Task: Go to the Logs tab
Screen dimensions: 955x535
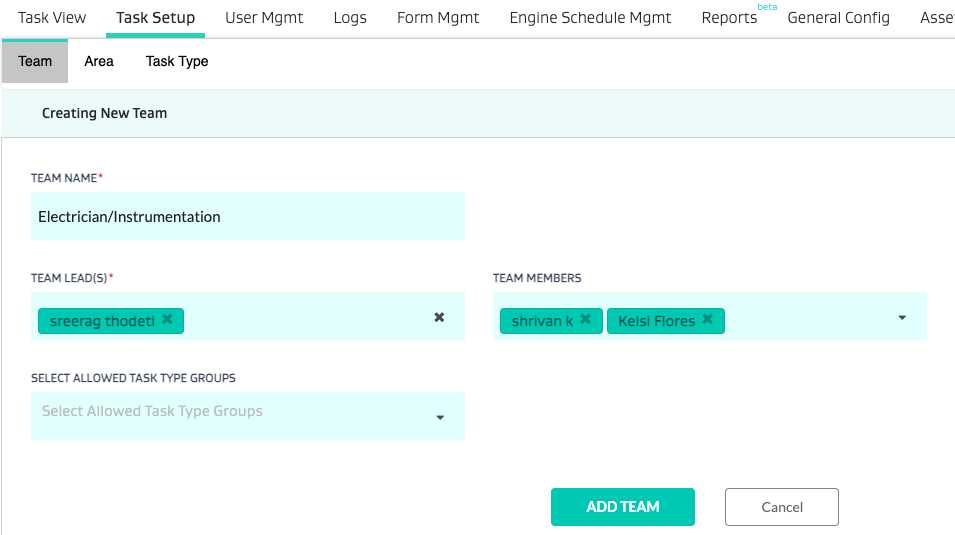Action: (x=350, y=18)
